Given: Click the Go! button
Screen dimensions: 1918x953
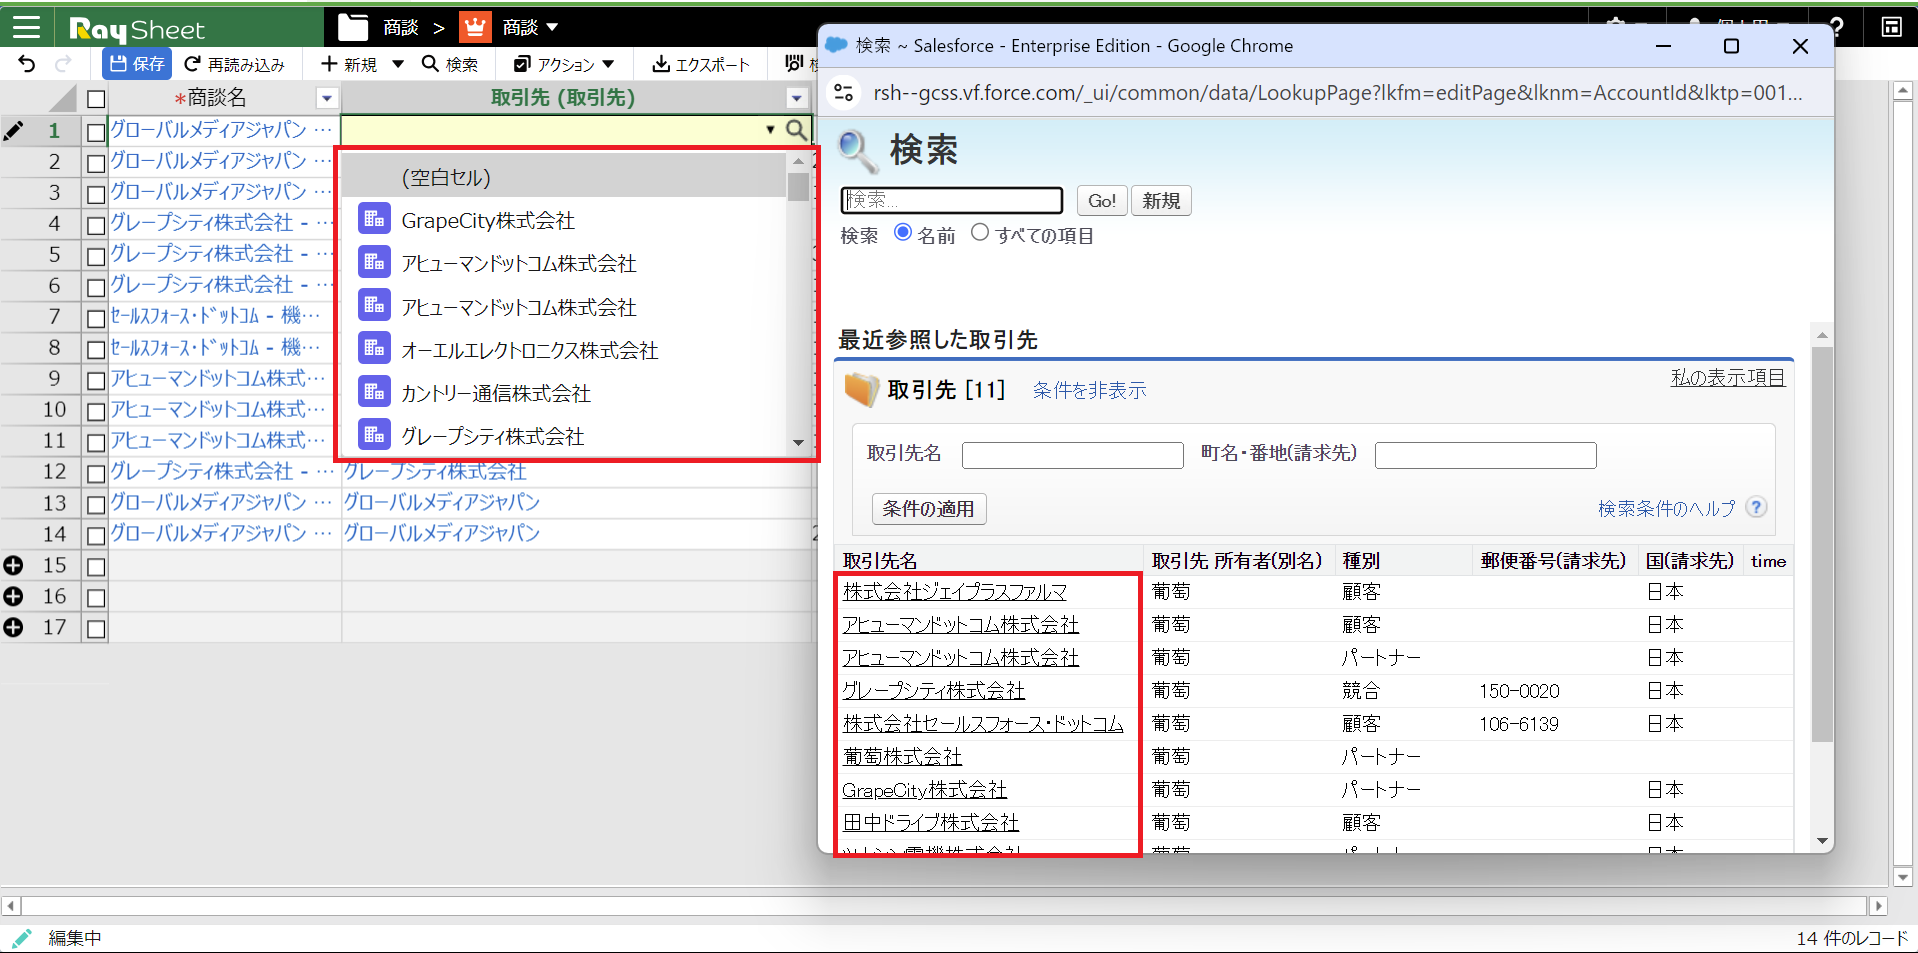Looking at the screenshot, I should click(1102, 200).
